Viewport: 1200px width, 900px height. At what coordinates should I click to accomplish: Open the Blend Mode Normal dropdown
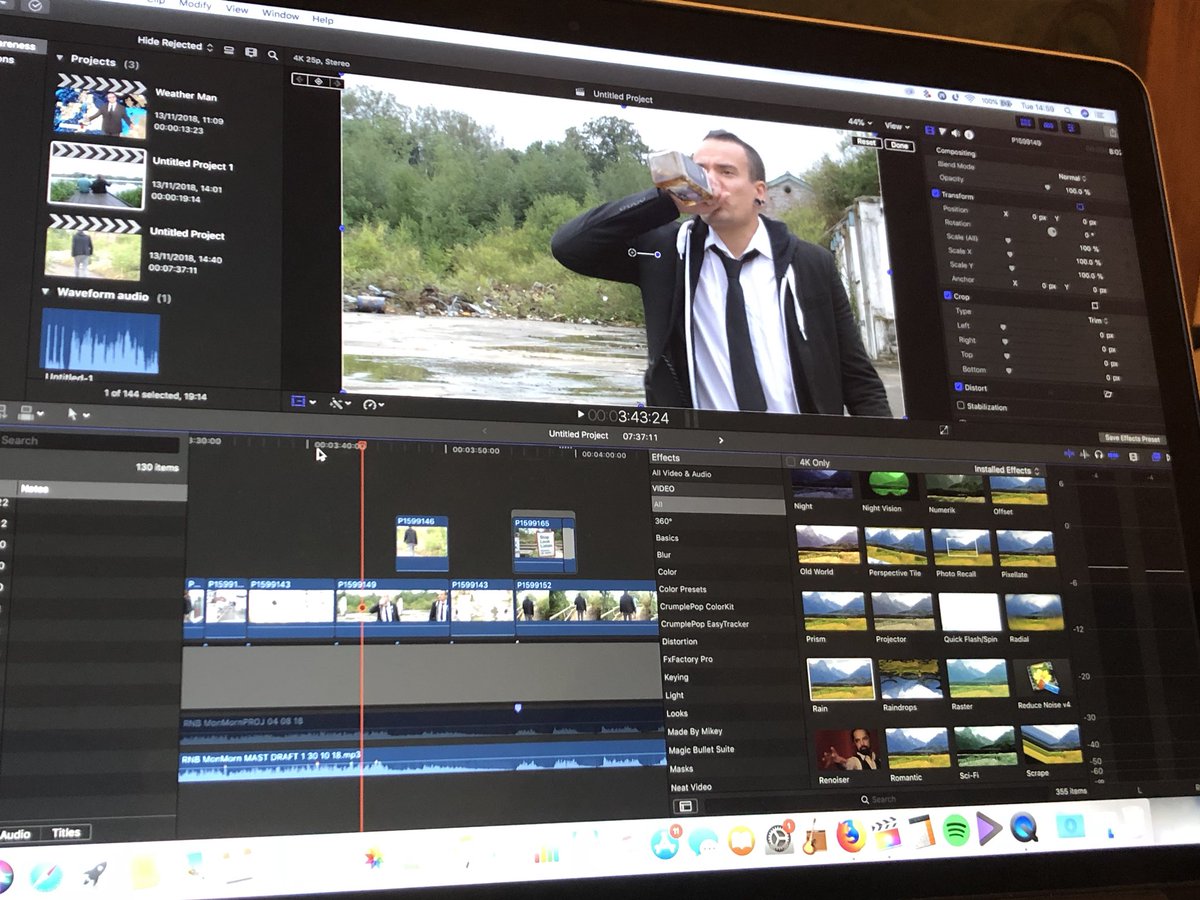pyautogui.click(x=1072, y=177)
